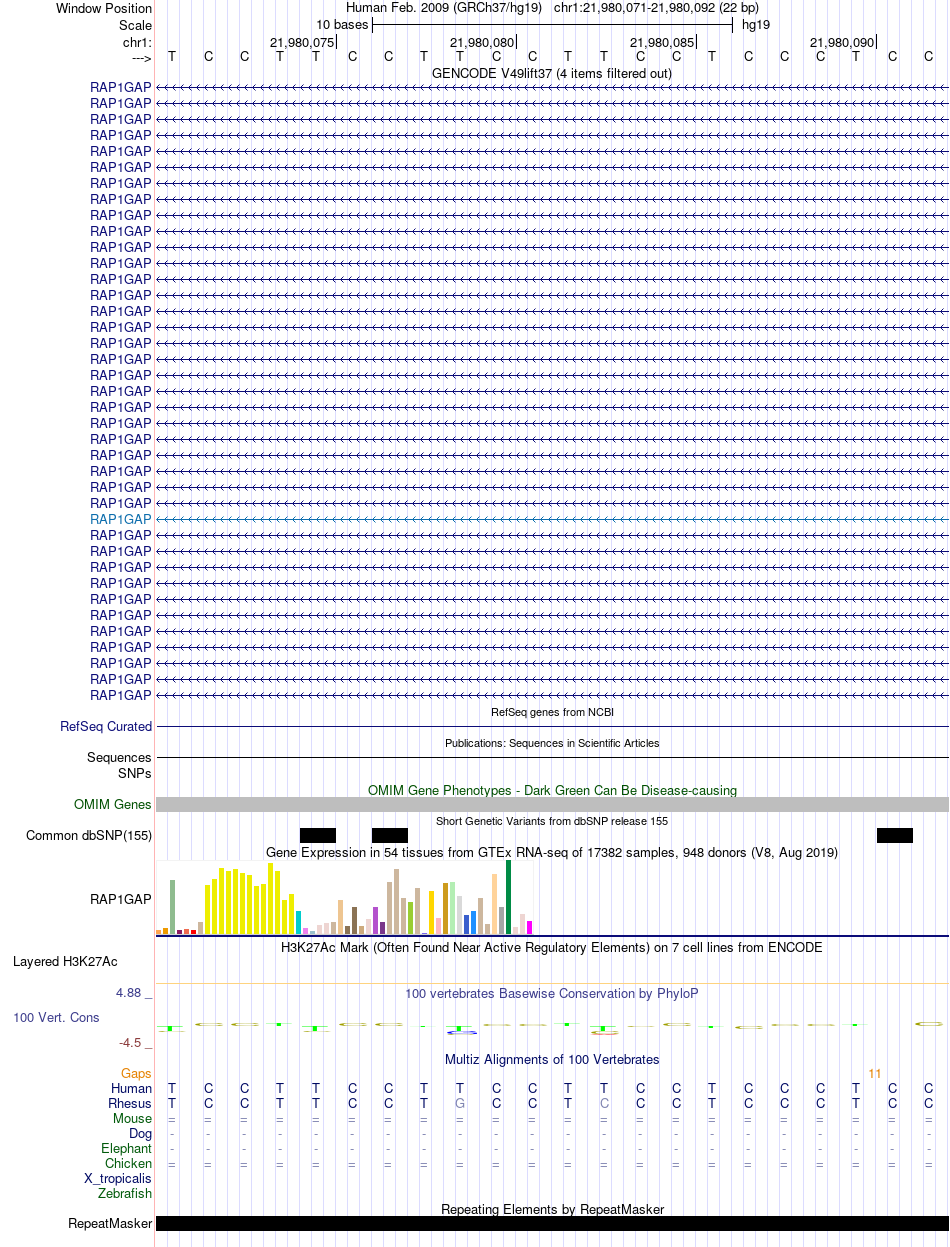Click the tallest dark green GTEx expression bar
This screenshot has width=950, height=1247.
tap(508, 897)
